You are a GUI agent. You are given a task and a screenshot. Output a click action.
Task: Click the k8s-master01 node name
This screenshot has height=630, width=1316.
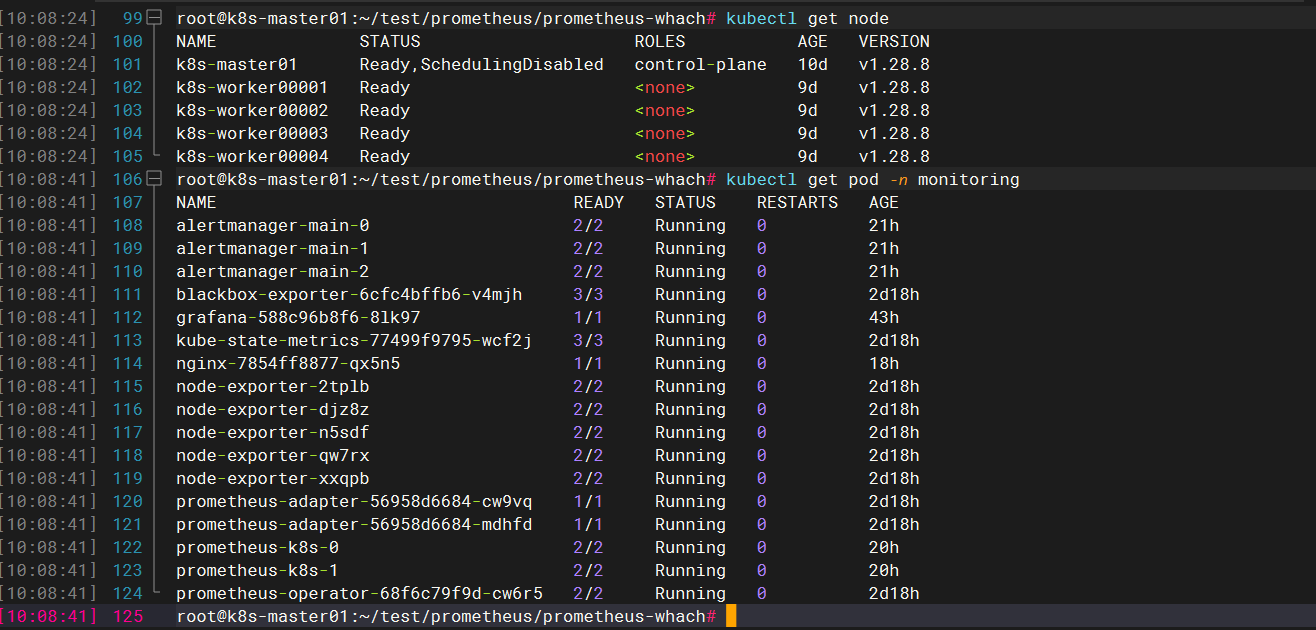click(x=237, y=64)
